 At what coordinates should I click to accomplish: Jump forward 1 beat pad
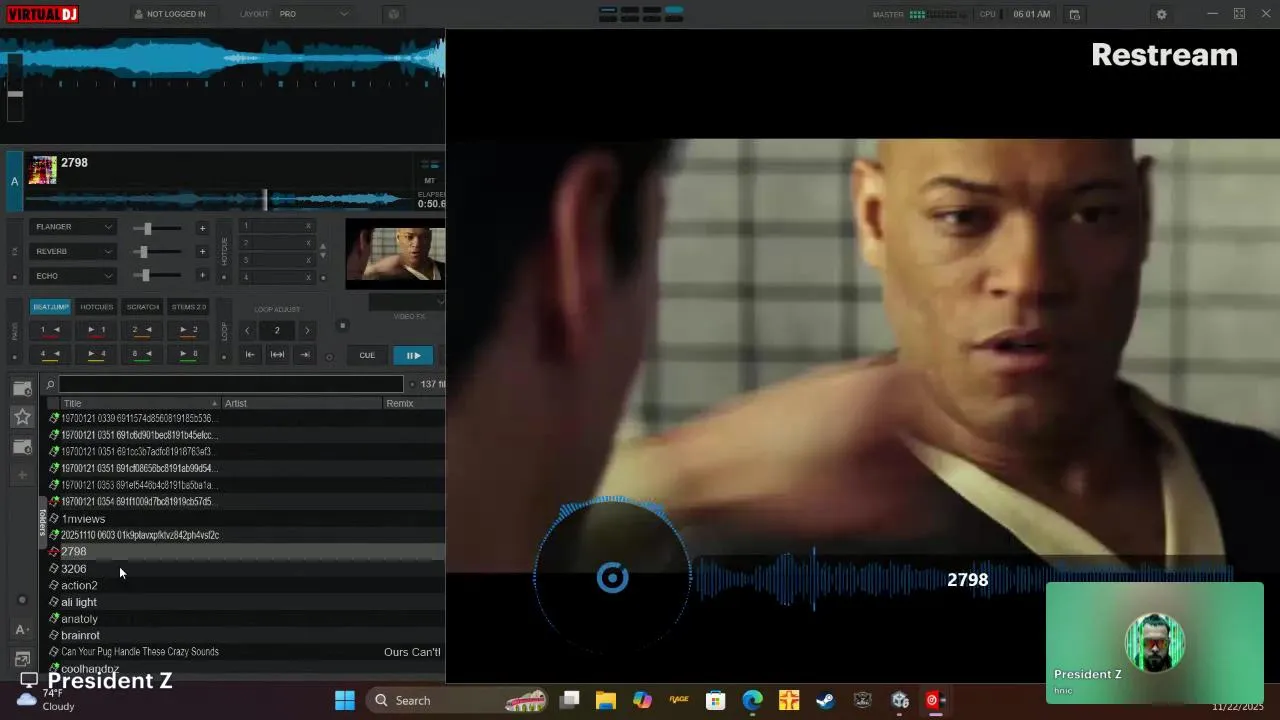[x=96, y=330]
